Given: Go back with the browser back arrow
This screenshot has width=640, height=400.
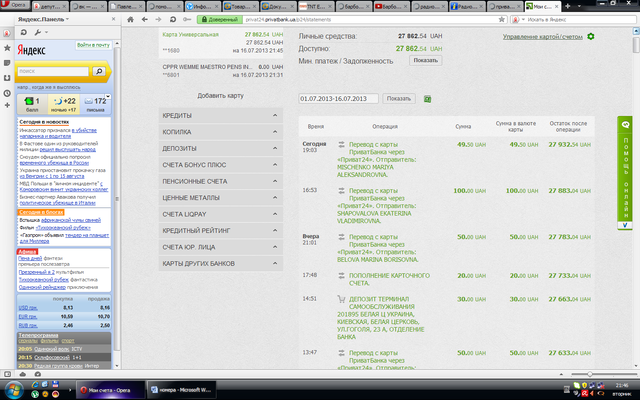Looking at the screenshot, I should click(x=144, y=19).
